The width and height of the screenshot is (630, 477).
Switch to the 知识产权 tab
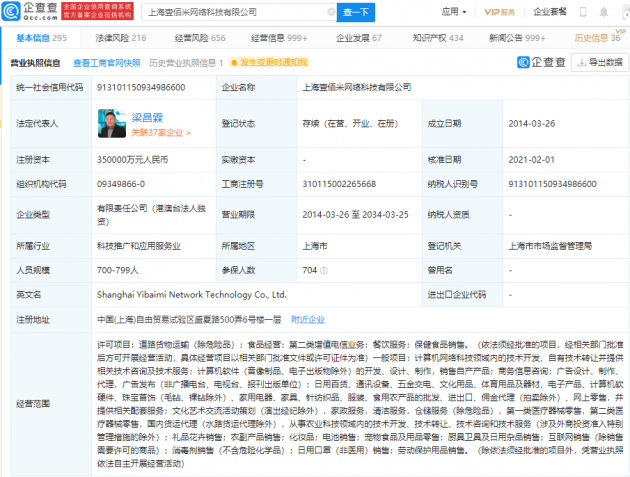point(438,38)
